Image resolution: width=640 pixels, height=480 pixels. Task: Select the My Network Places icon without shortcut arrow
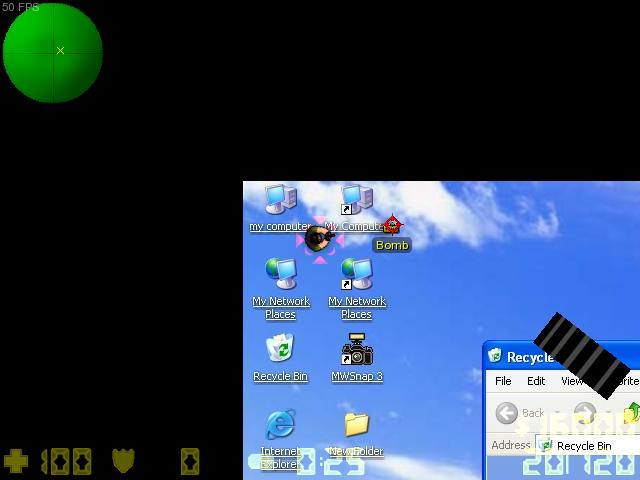(281, 273)
